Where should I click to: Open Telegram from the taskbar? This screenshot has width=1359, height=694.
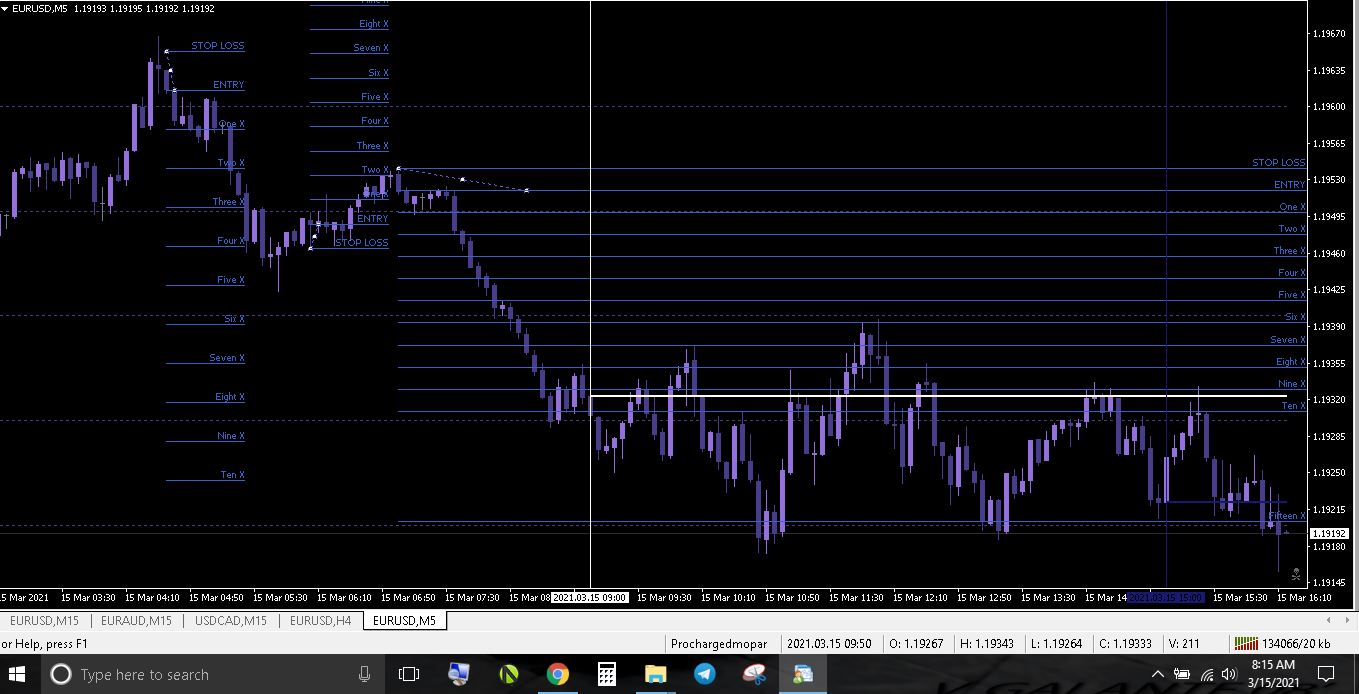705,674
